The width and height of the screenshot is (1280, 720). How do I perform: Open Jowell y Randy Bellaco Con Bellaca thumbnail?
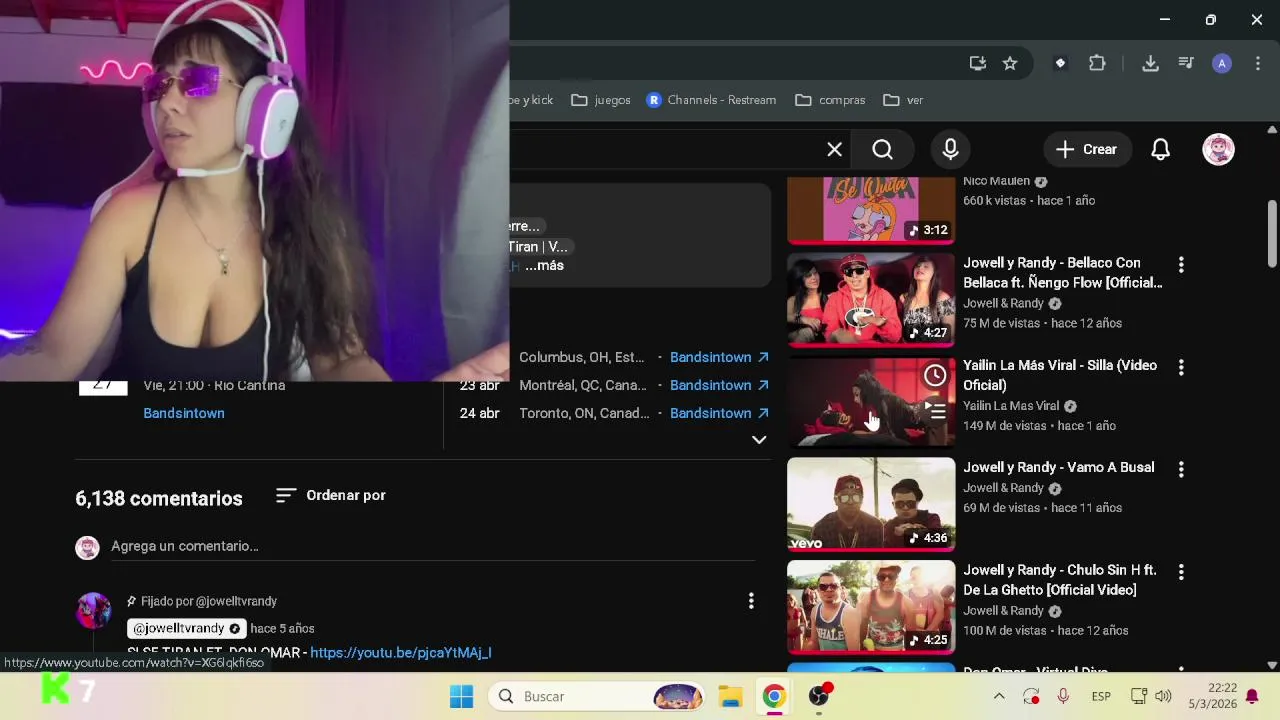coord(871,299)
